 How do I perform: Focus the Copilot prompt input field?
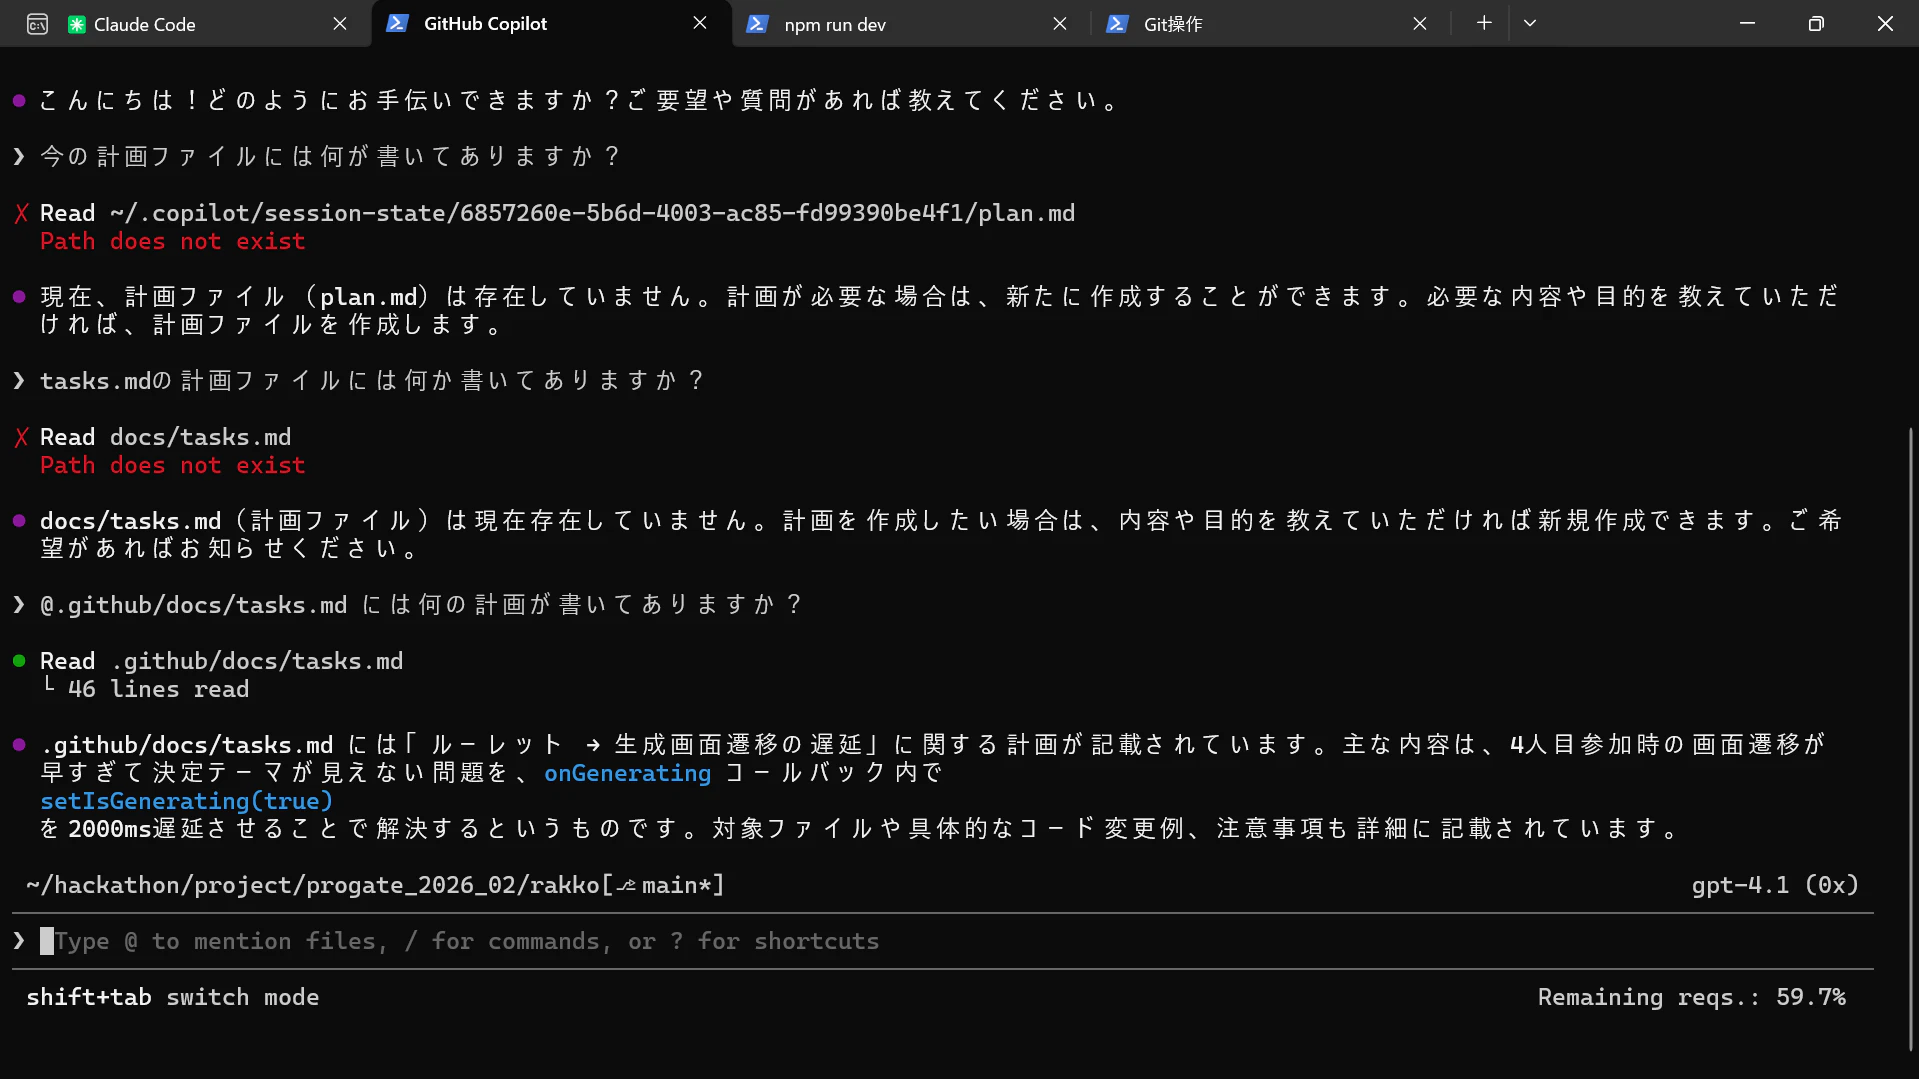click(x=942, y=941)
